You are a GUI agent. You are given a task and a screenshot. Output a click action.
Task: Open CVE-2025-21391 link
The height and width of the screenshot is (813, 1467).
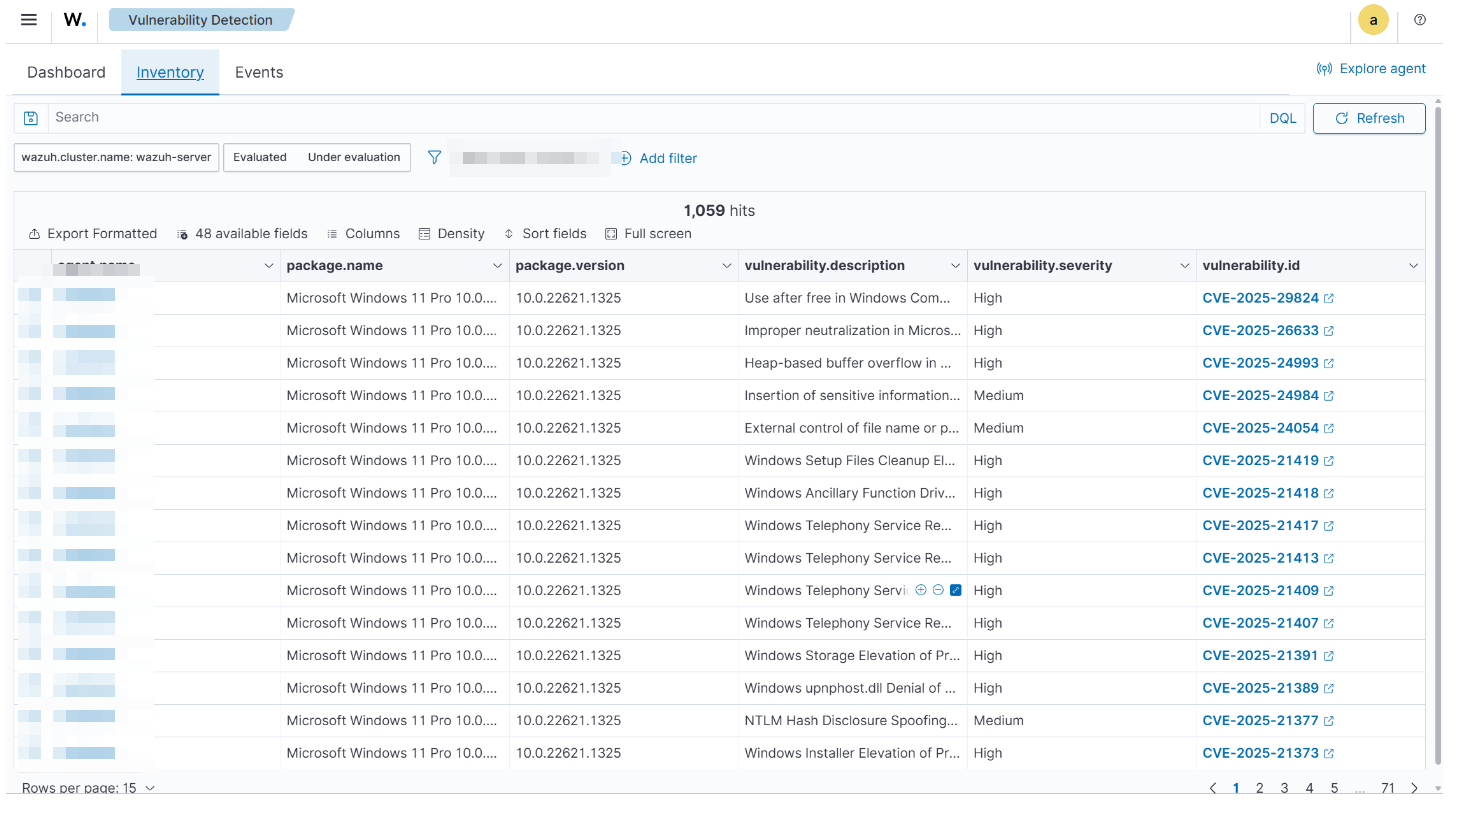pyautogui.click(x=1268, y=655)
